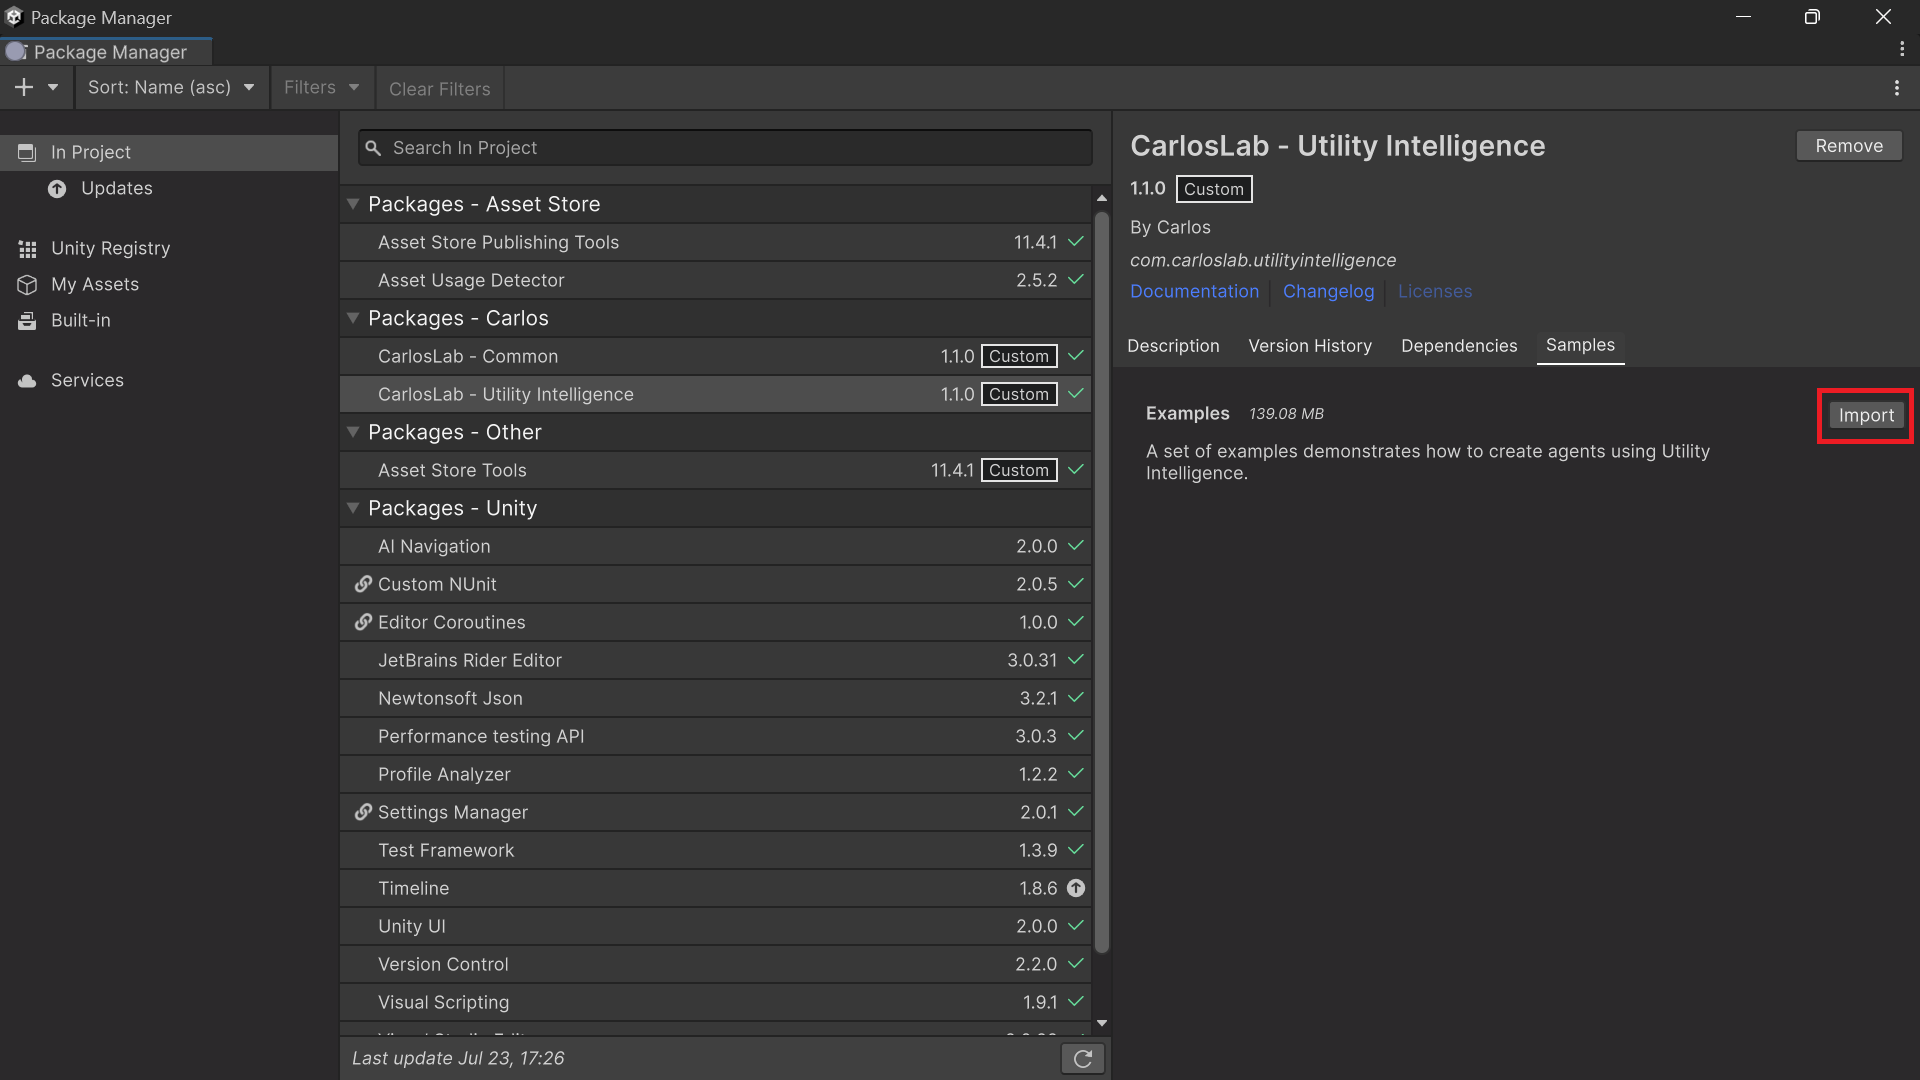Open the window tab kebab menu

click(1902, 49)
